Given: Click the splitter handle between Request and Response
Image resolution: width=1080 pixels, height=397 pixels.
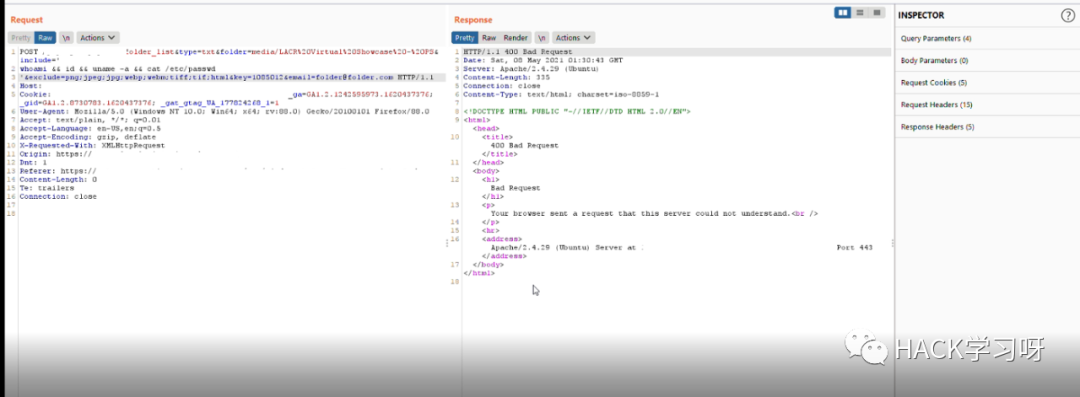Looking at the screenshot, I should click(x=446, y=243).
